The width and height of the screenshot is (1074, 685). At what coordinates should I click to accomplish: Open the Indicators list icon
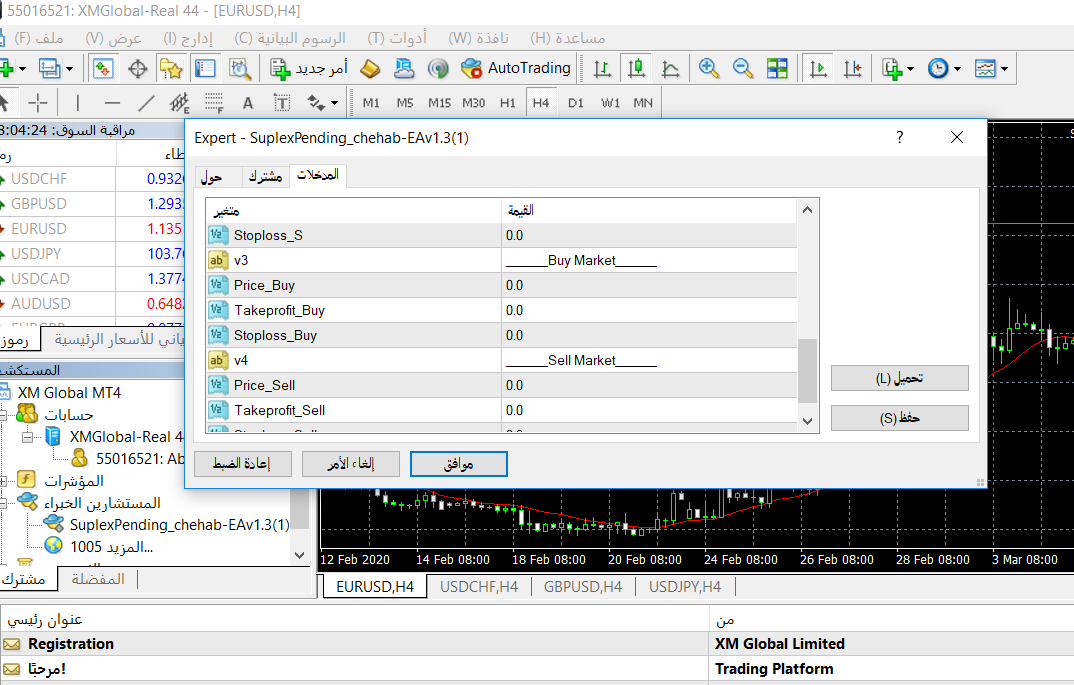(892, 68)
